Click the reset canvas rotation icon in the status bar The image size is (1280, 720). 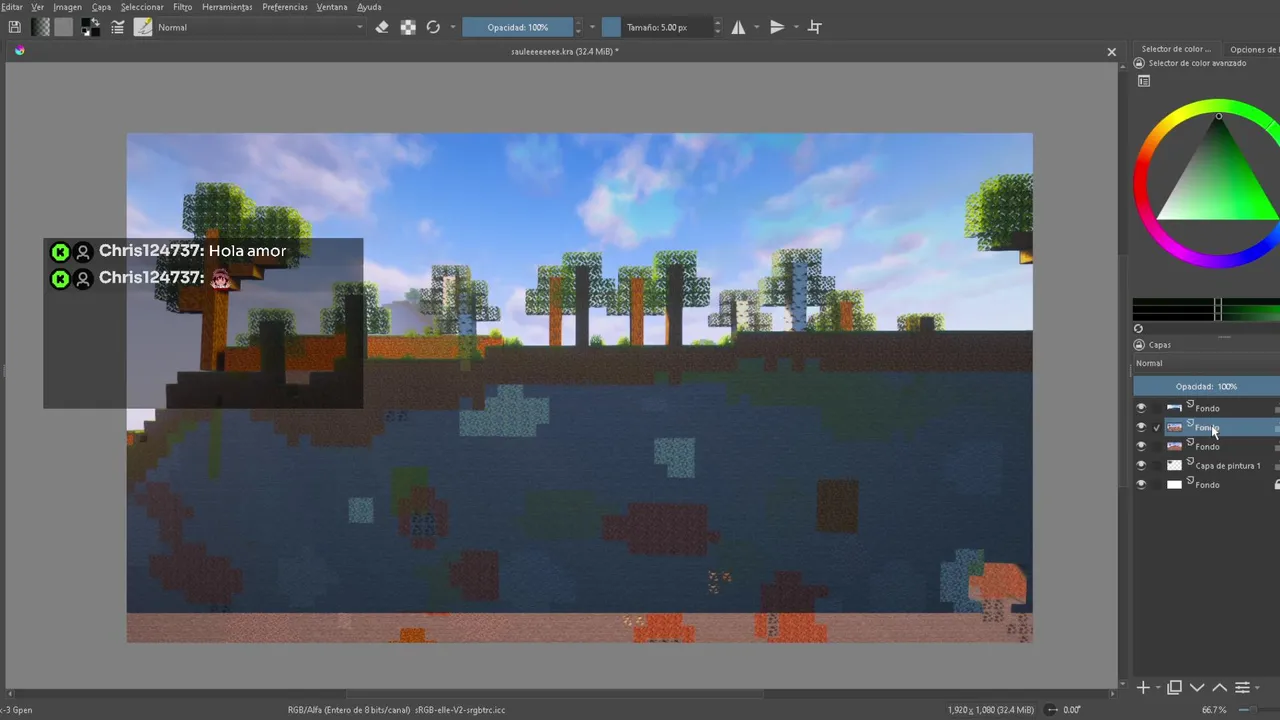click(1052, 710)
